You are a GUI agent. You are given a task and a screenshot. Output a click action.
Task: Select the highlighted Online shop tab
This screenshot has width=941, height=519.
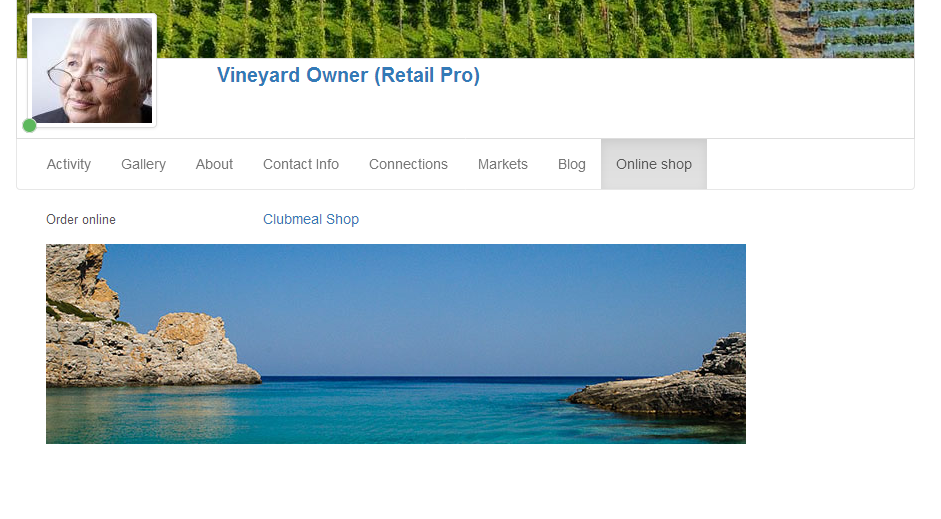pos(654,164)
